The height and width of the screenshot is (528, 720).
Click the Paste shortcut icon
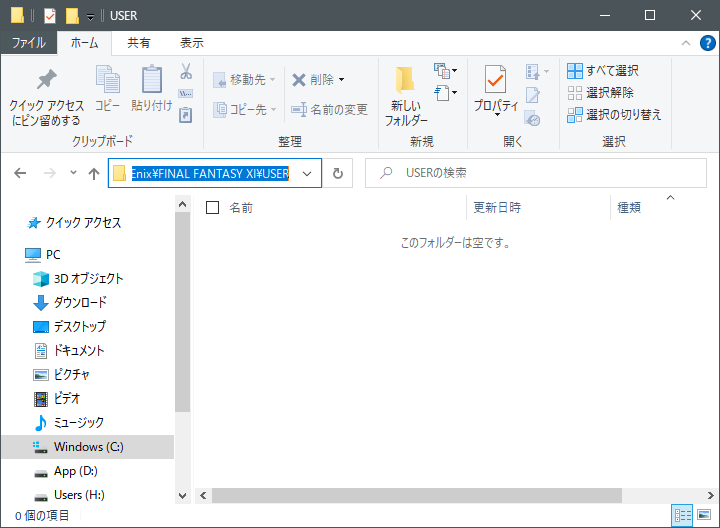click(x=186, y=115)
